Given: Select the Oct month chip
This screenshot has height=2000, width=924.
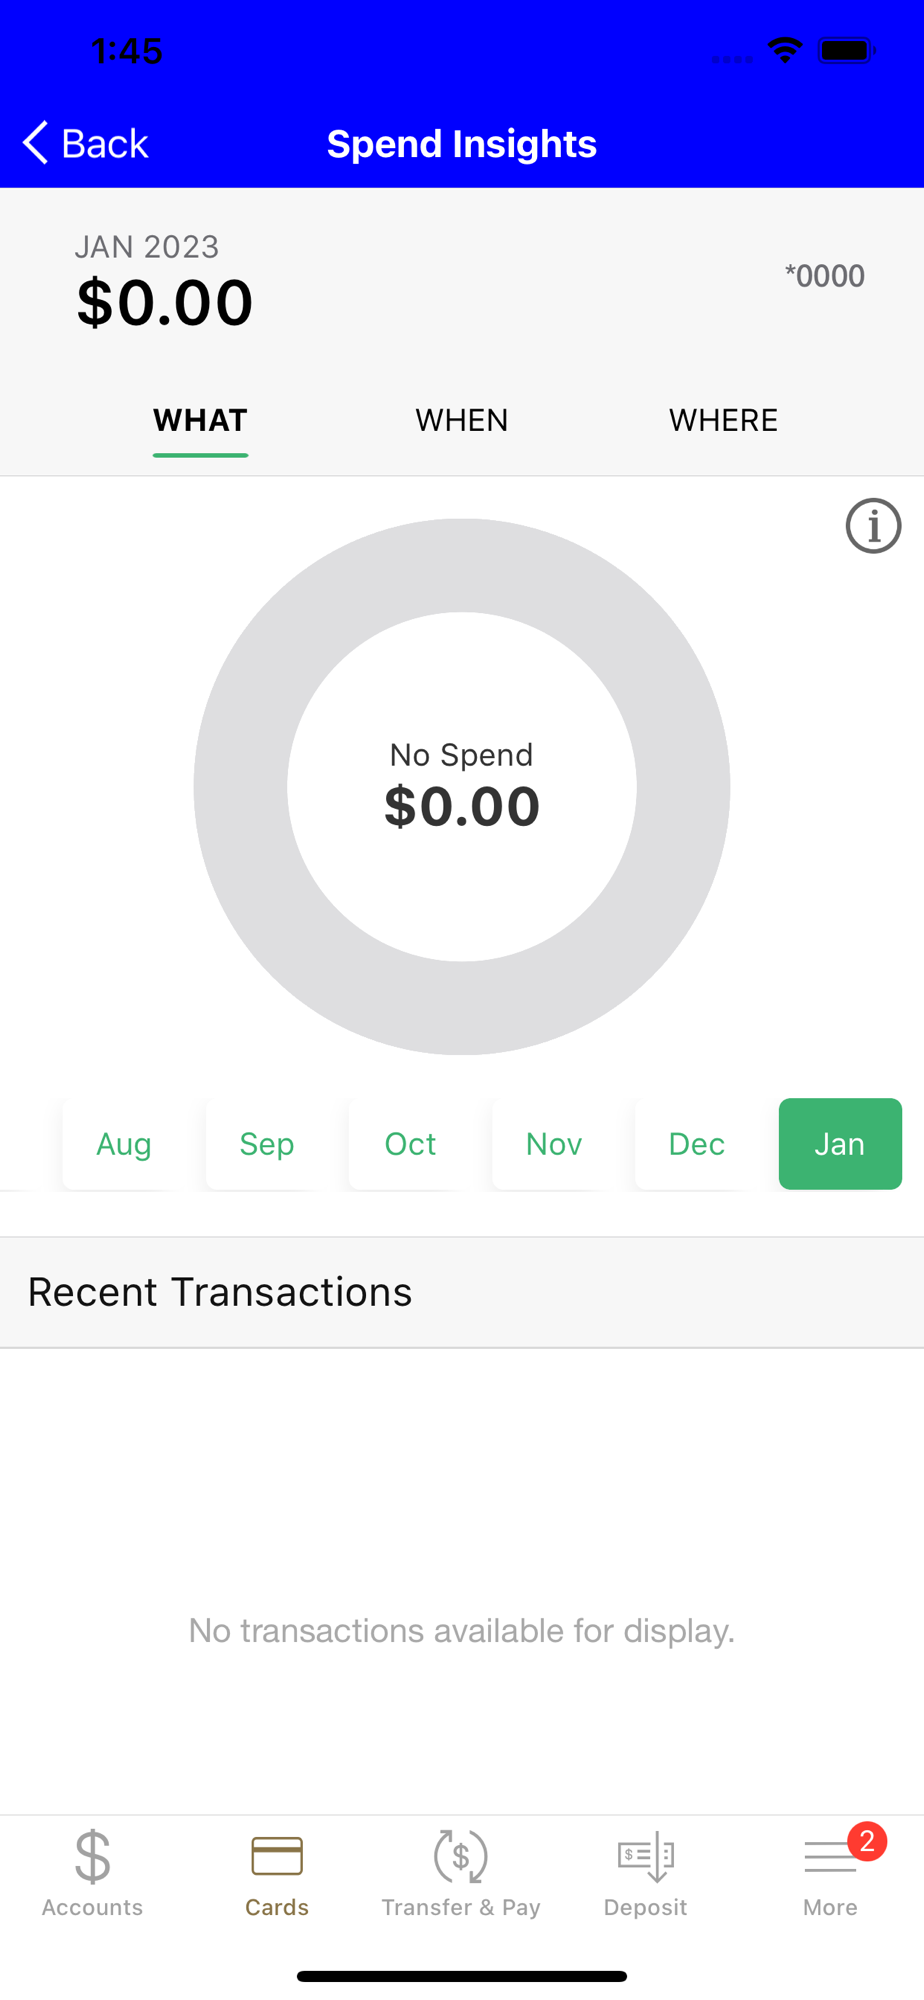Looking at the screenshot, I should 410,1144.
